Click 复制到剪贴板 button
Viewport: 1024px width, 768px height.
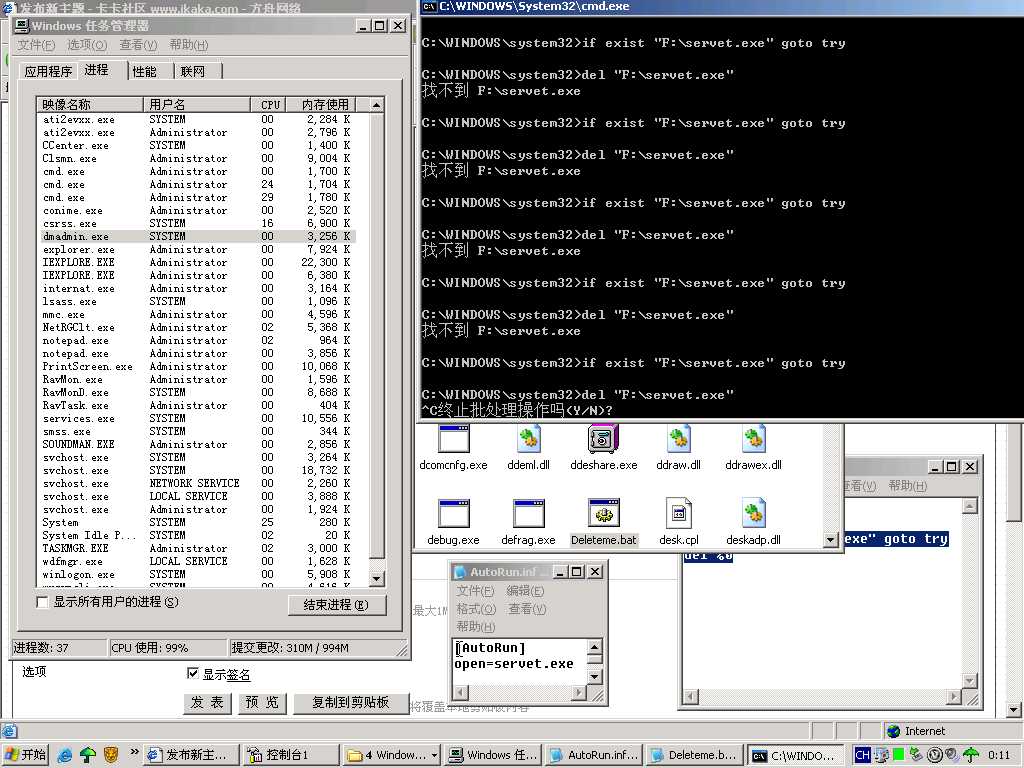[x=351, y=703]
